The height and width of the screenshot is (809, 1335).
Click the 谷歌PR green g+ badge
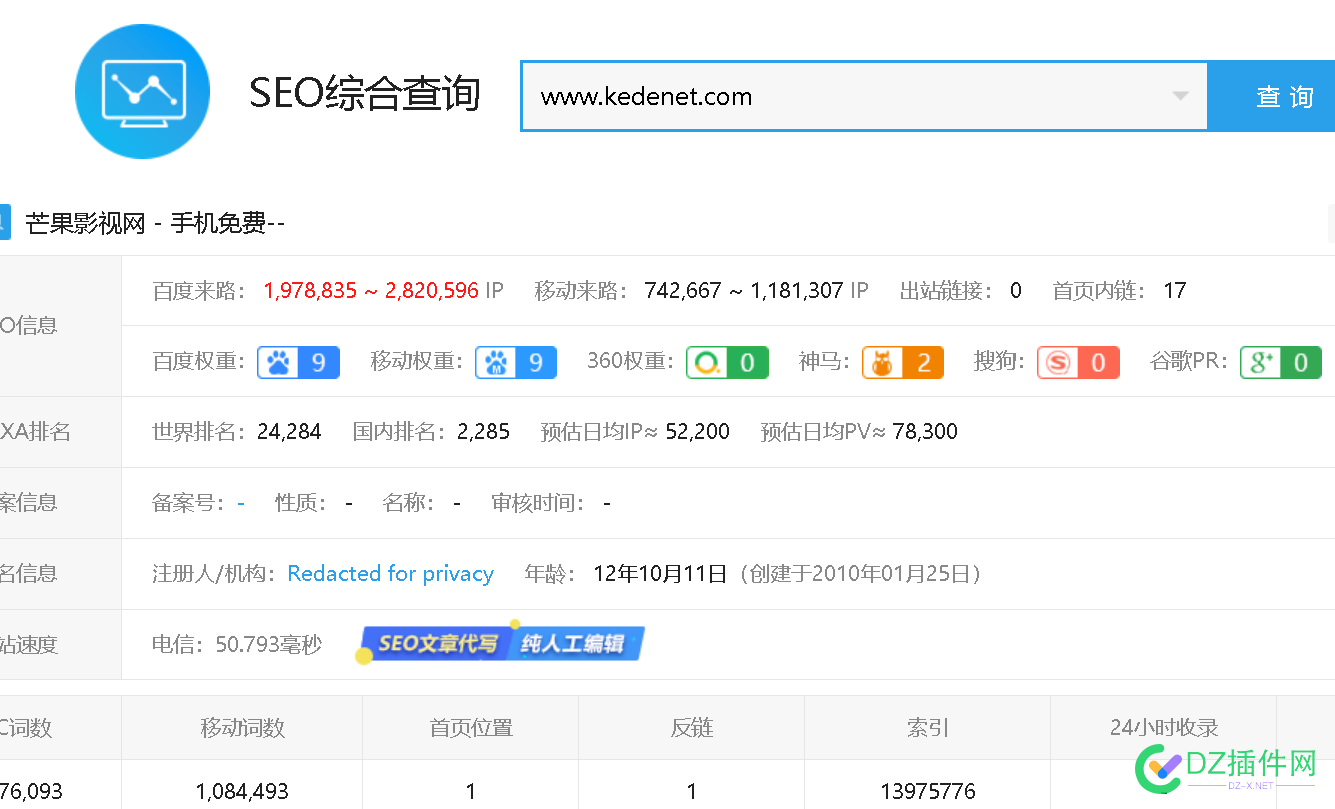point(1281,362)
